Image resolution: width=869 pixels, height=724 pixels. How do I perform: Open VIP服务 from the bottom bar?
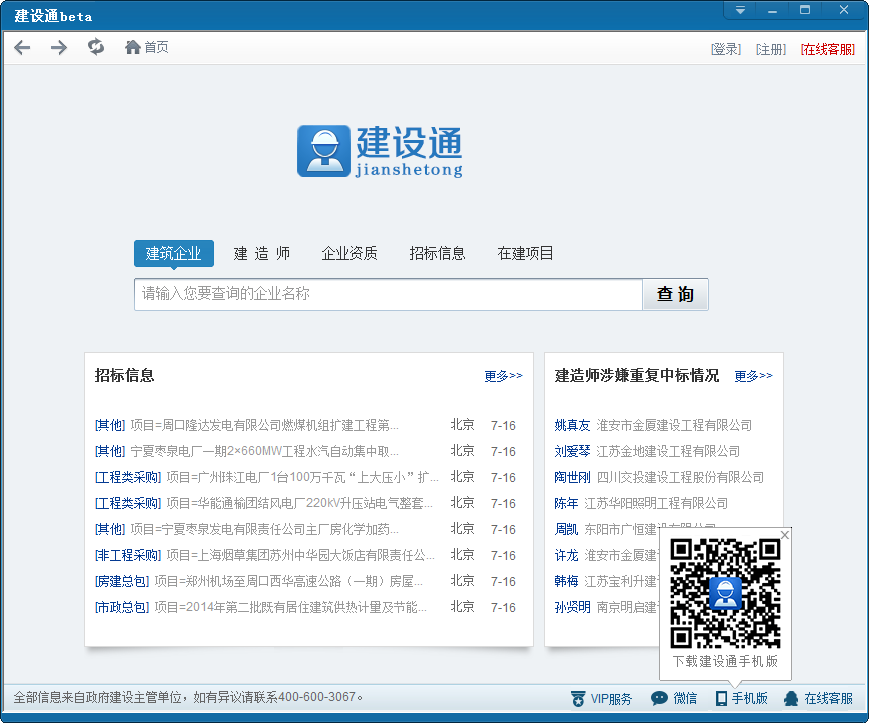600,699
